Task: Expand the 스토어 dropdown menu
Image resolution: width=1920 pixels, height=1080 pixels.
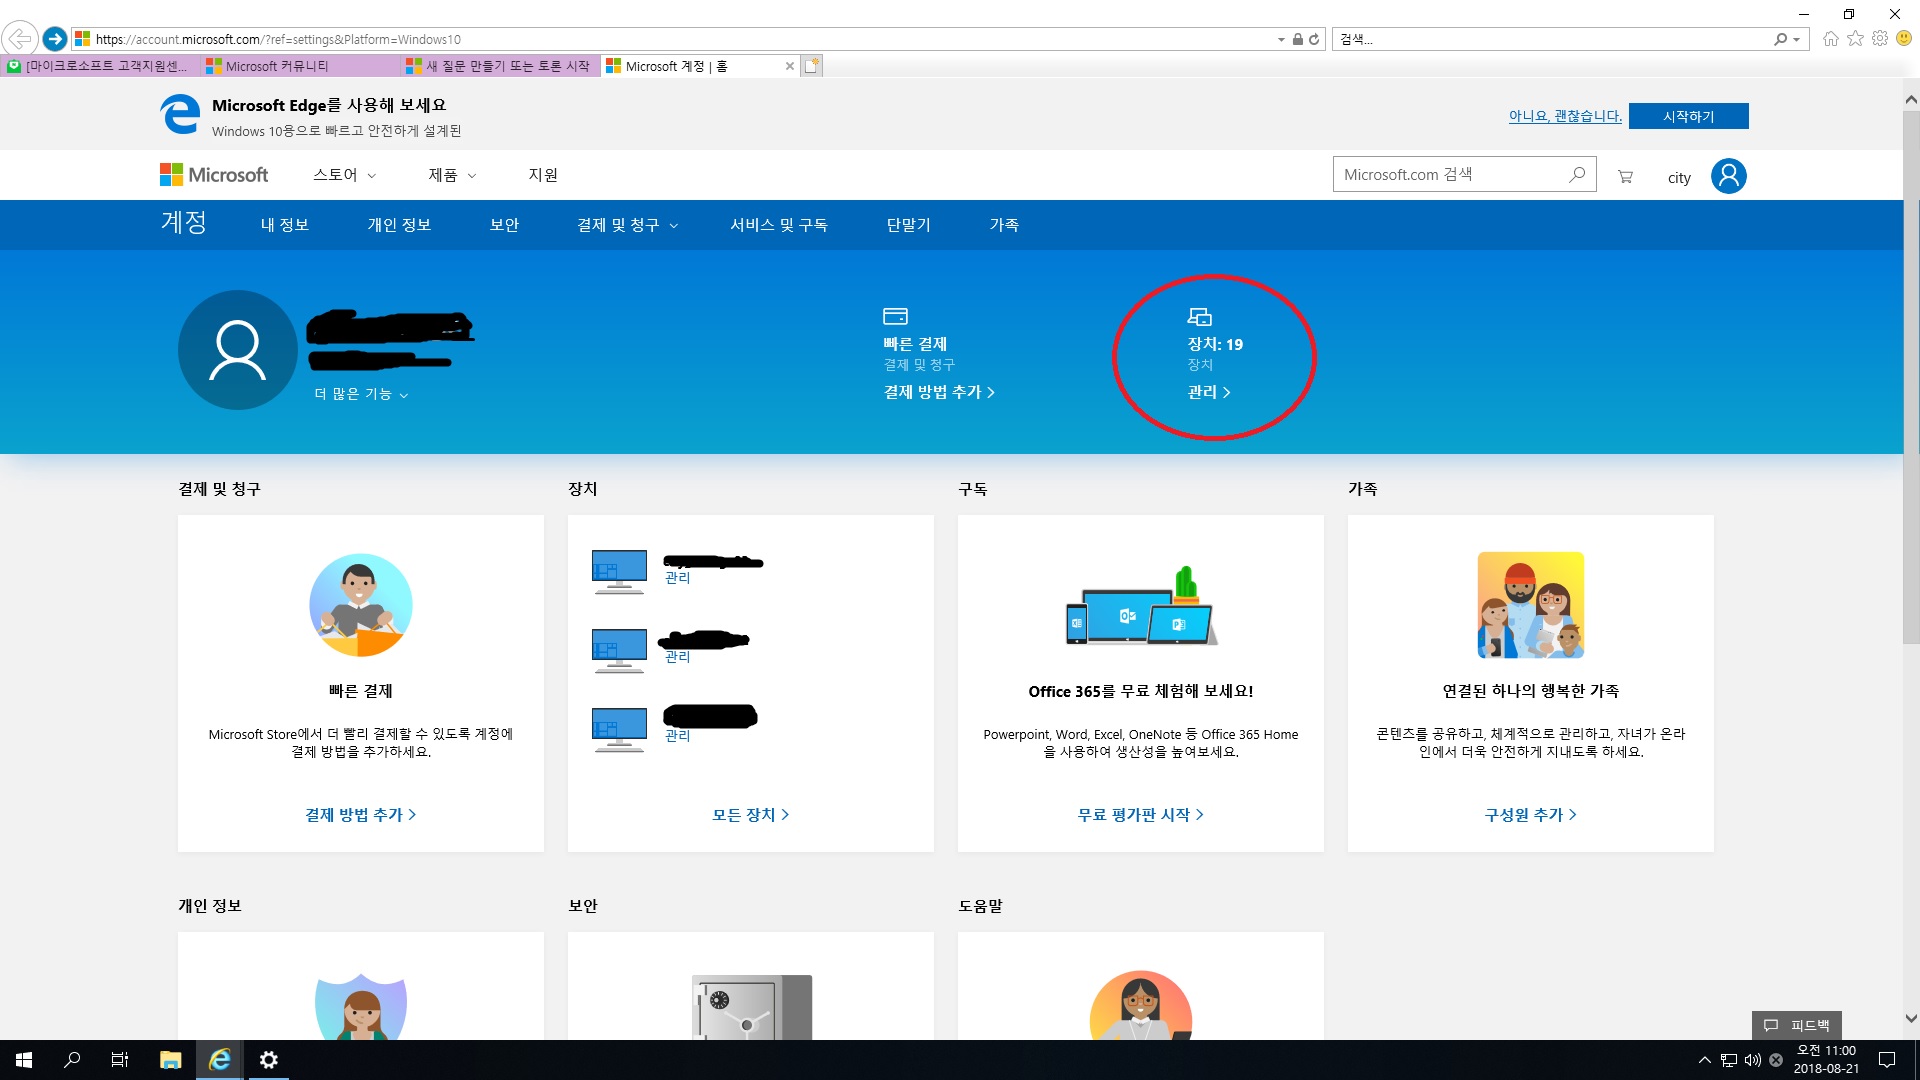Action: pos(344,175)
